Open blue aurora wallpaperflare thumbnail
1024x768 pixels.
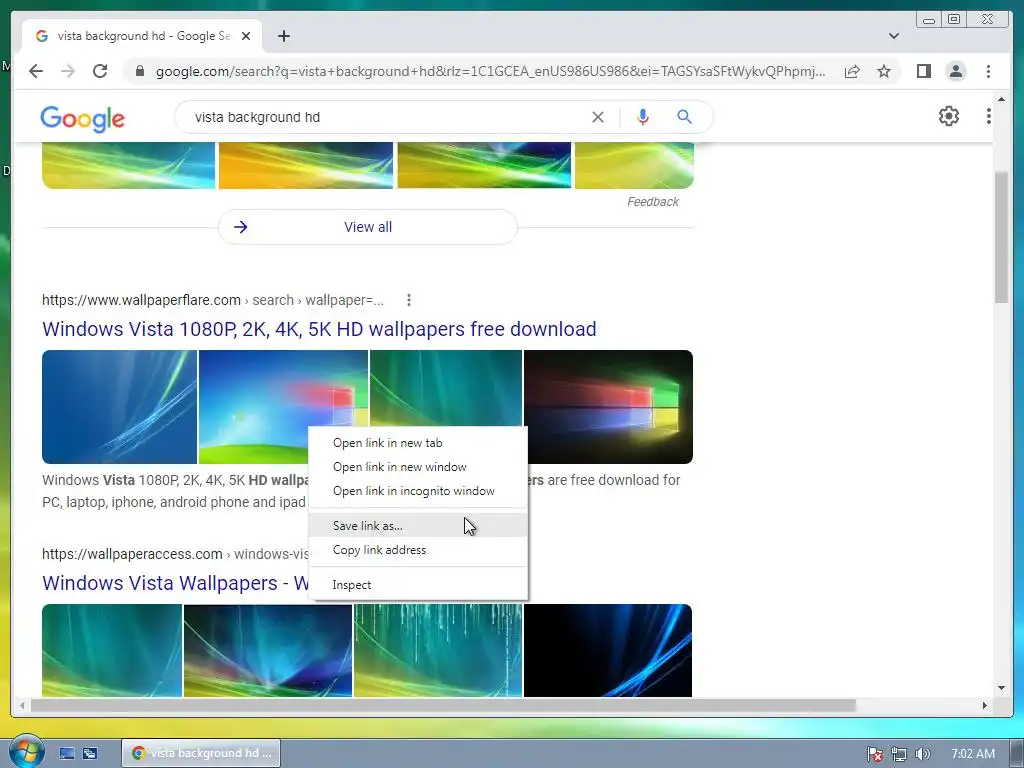[120, 407]
